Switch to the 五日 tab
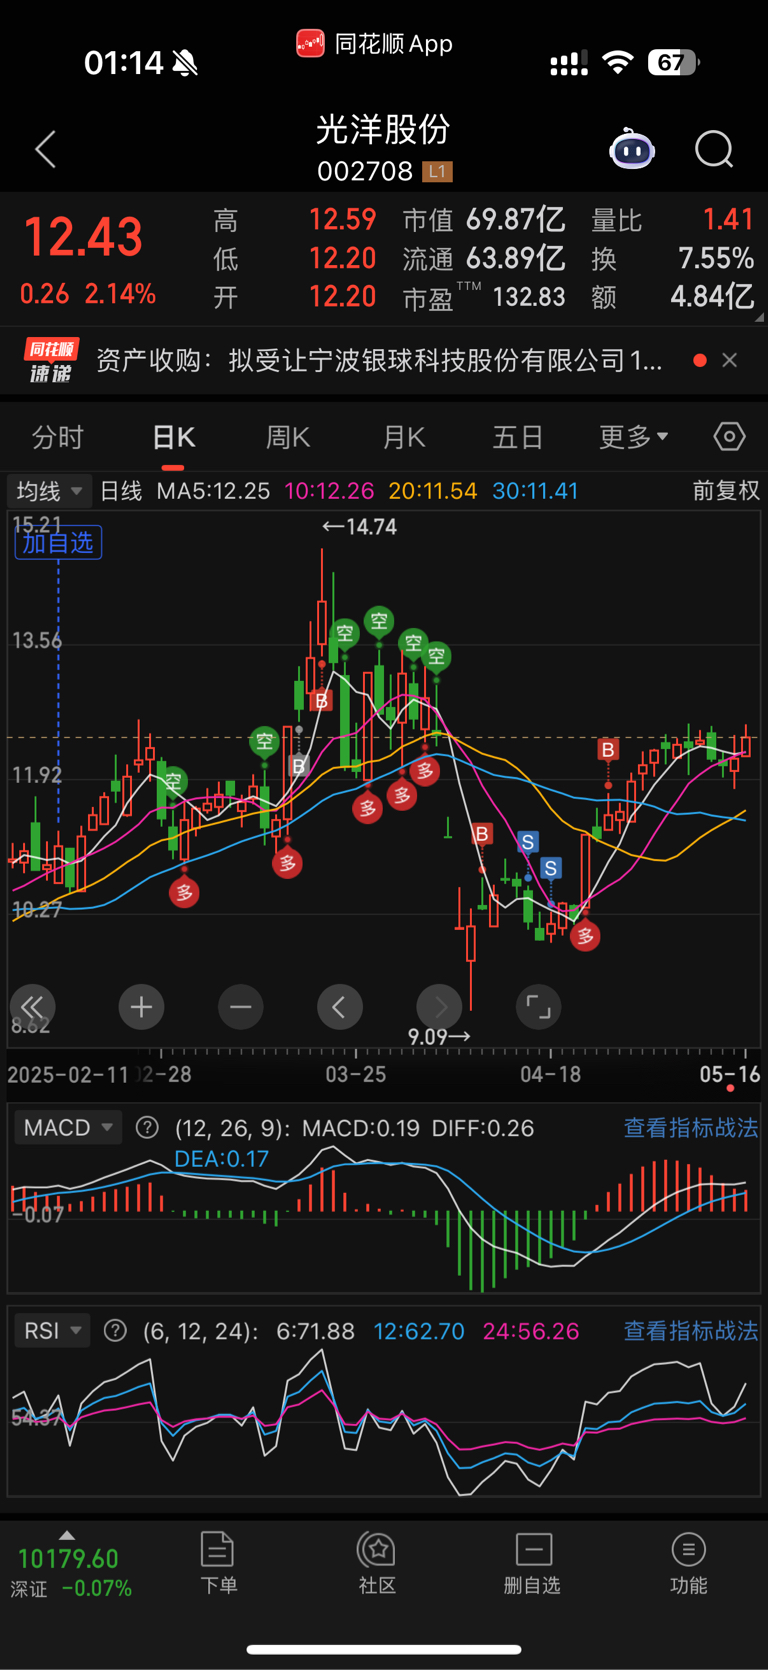 (518, 437)
